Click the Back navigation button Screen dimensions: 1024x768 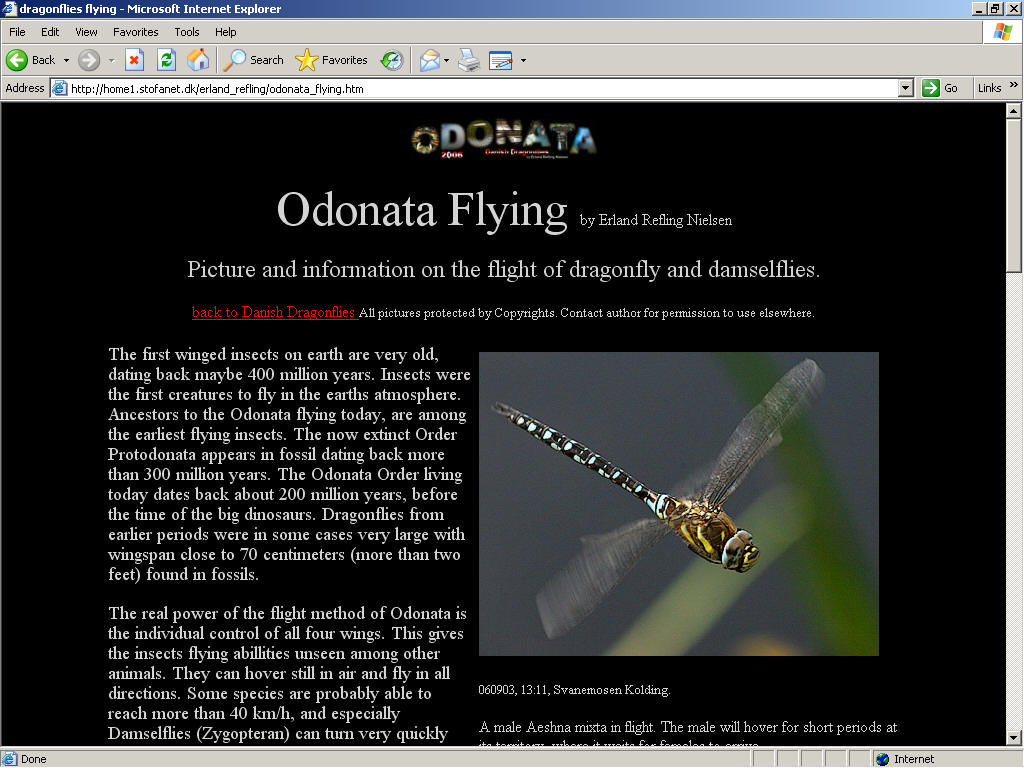30,60
